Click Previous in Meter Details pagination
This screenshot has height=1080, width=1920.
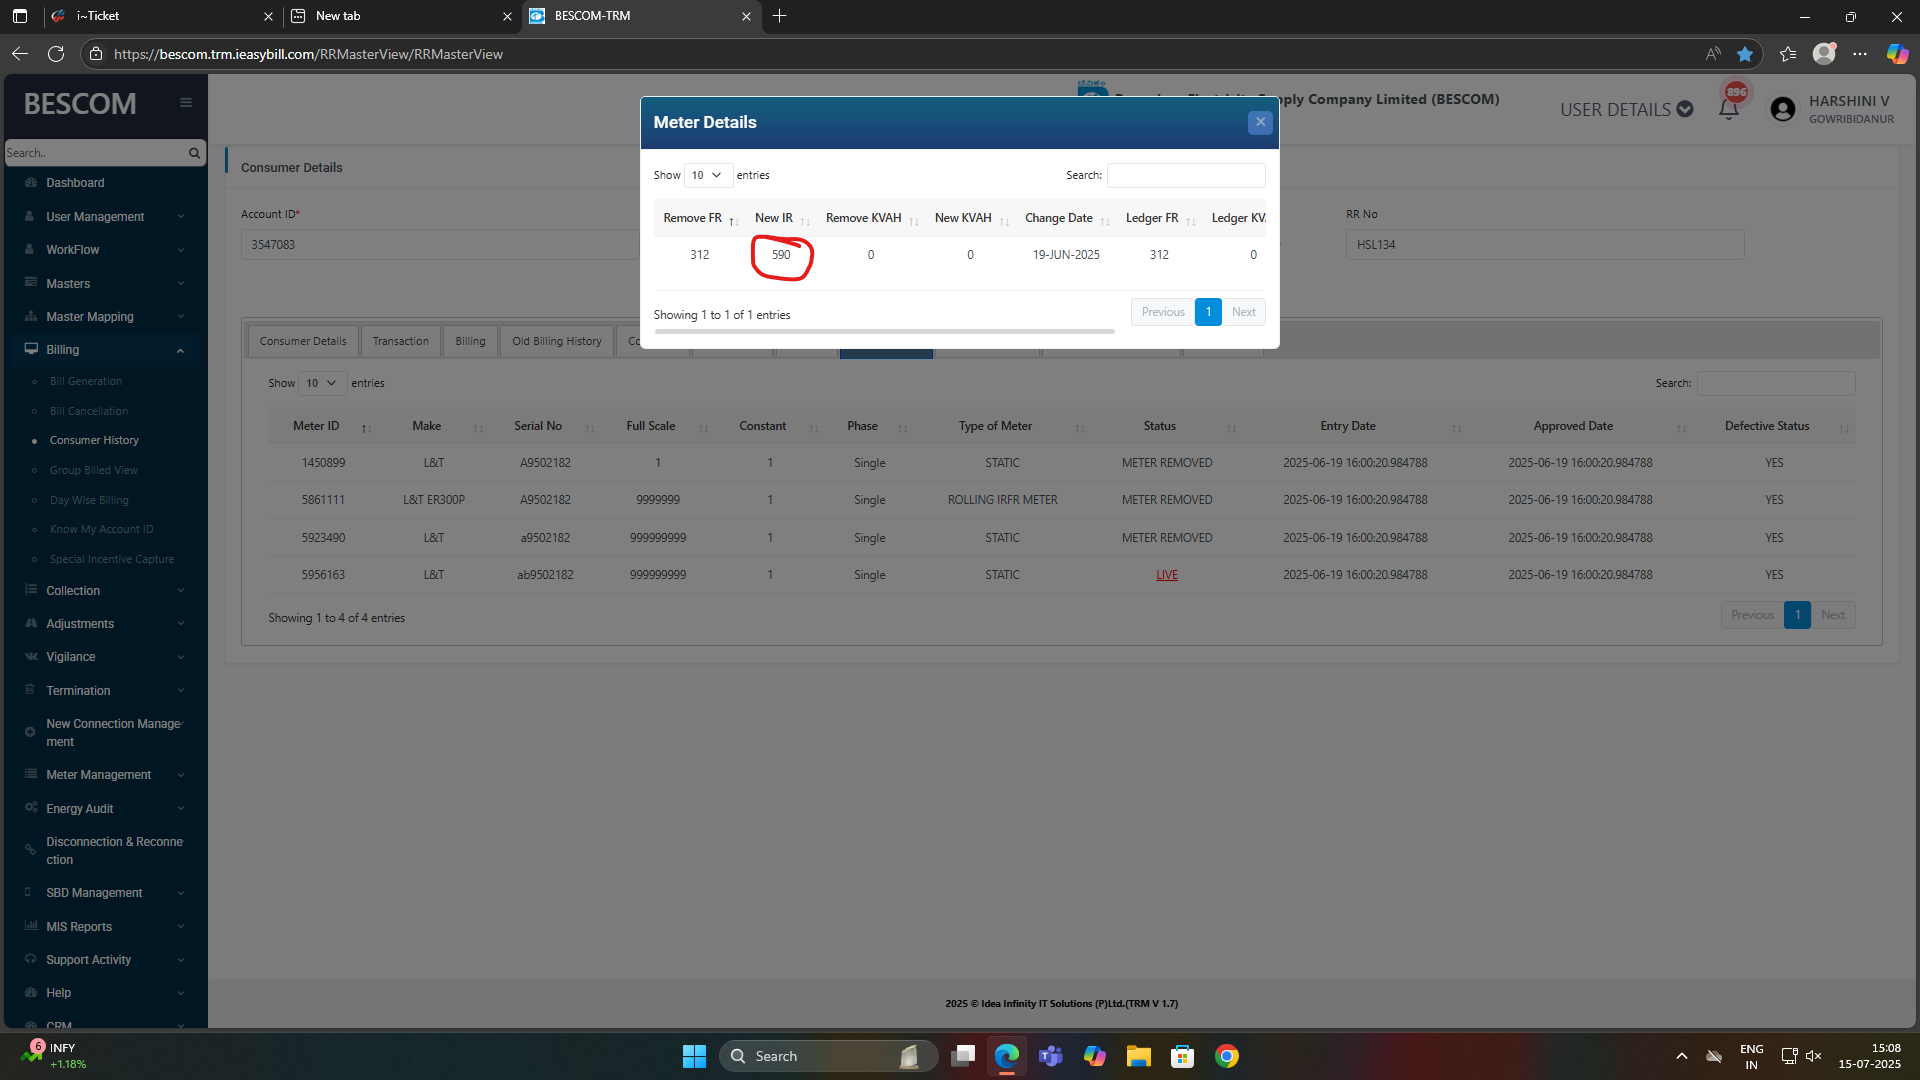pos(1163,312)
